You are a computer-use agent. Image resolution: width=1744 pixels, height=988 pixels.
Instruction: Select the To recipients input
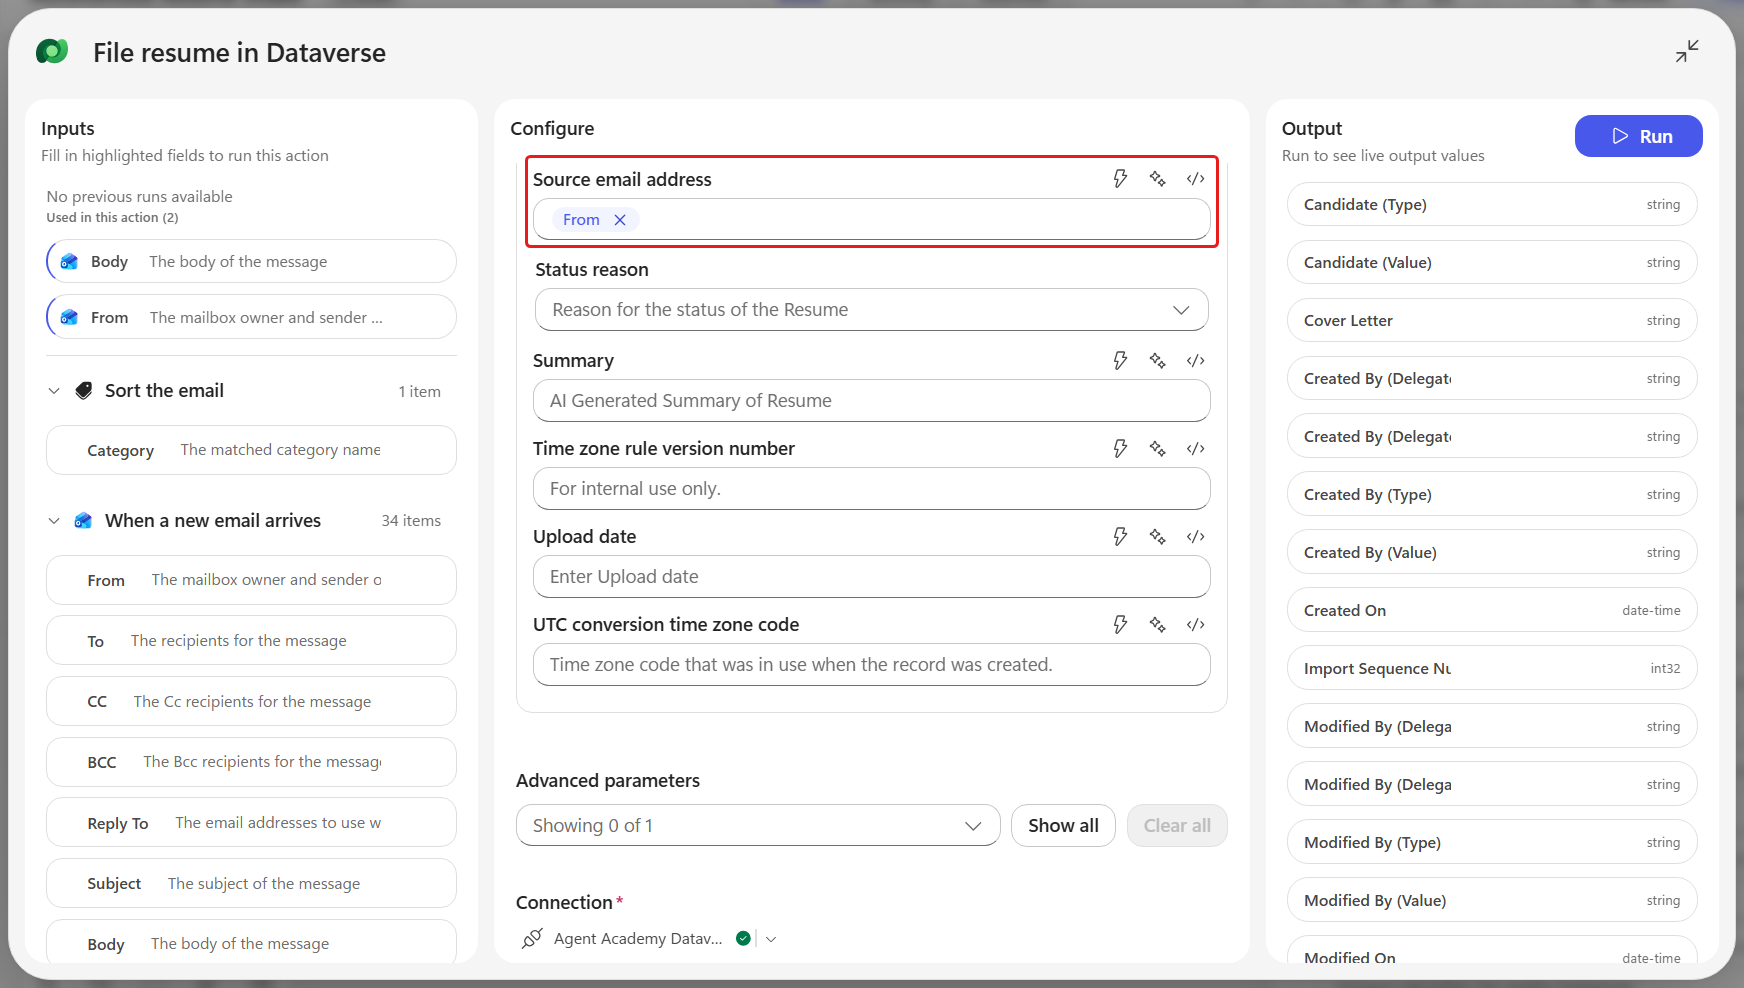coord(251,641)
